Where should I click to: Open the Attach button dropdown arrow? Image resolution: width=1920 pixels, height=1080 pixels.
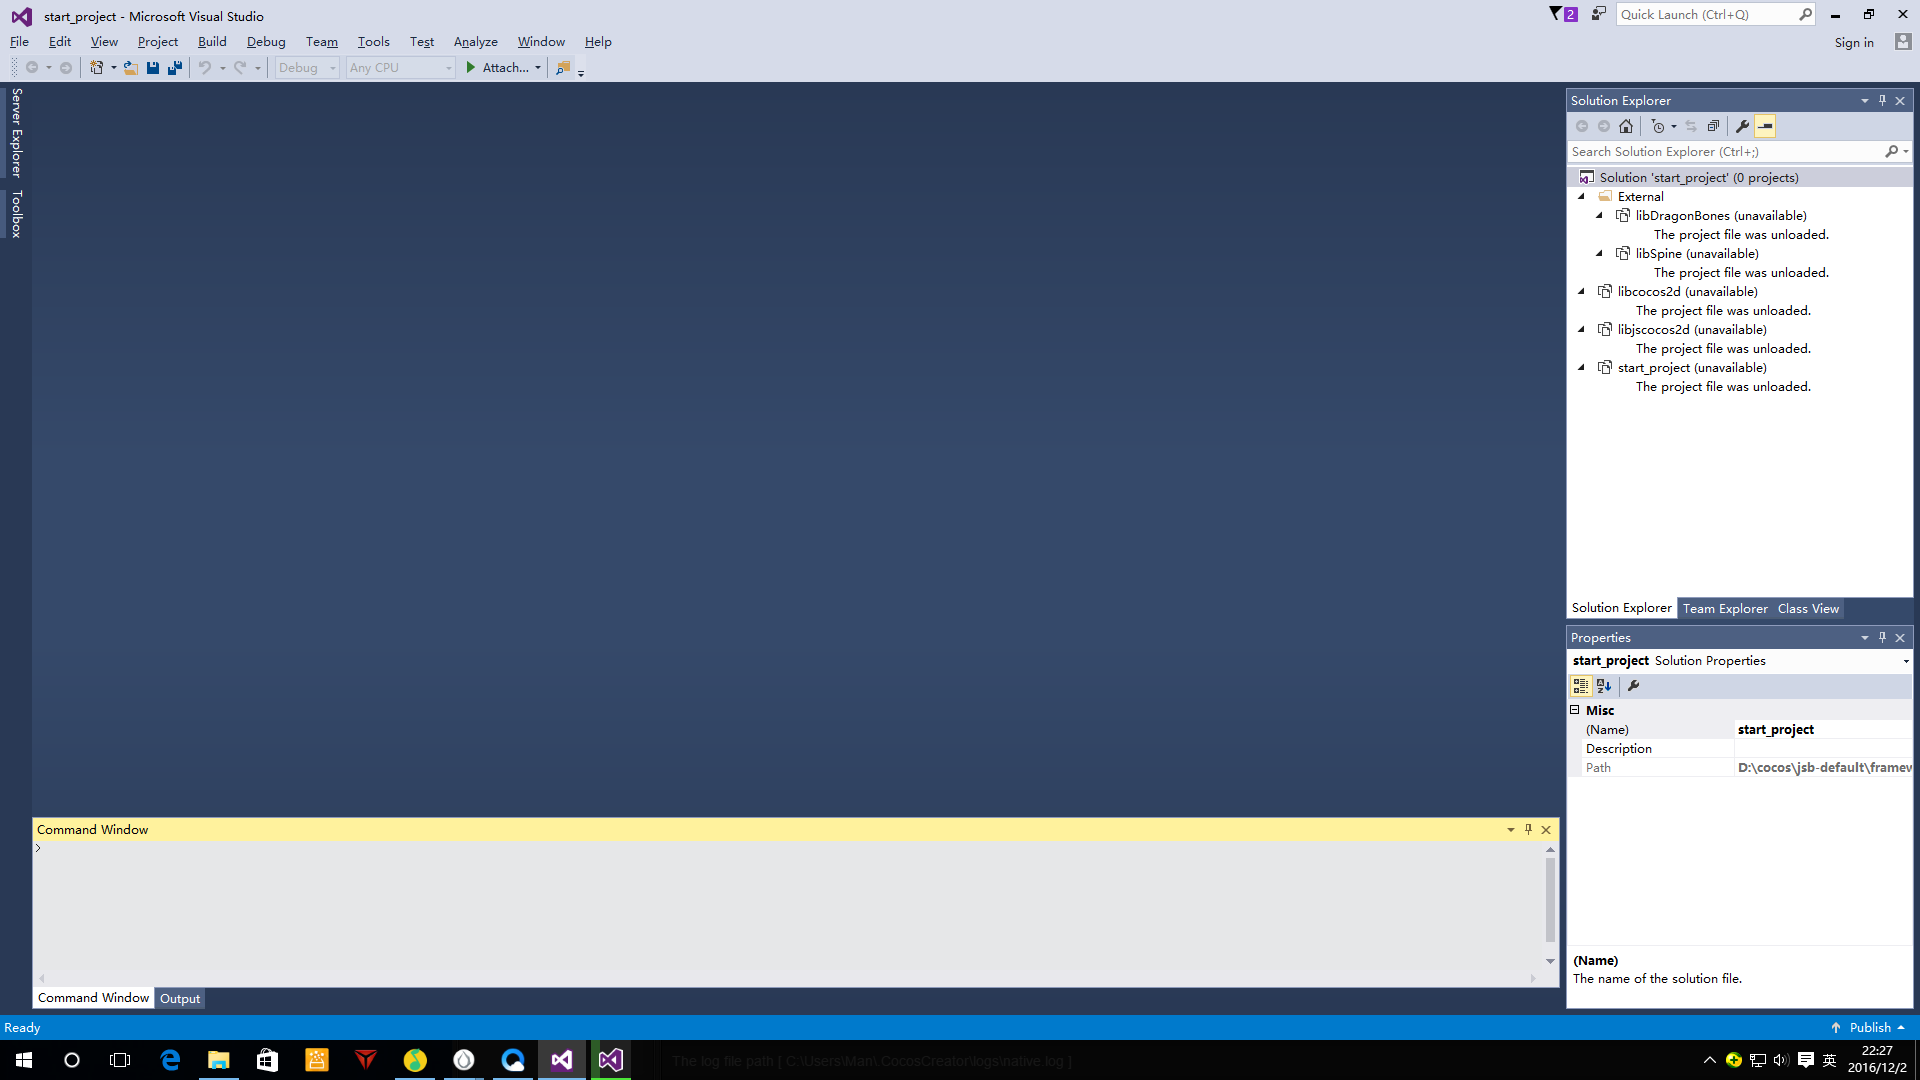coord(538,68)
